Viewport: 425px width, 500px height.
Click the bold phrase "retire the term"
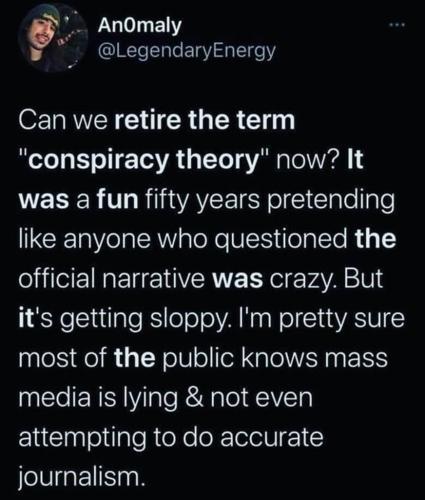205,120
